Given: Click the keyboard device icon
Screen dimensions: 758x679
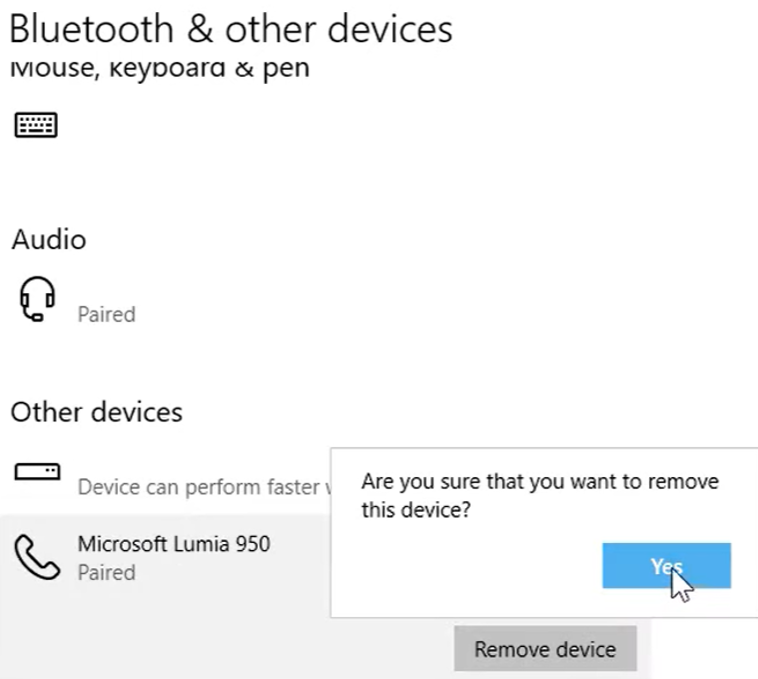Looking at the screenshot, I should (x=35, y=125).
